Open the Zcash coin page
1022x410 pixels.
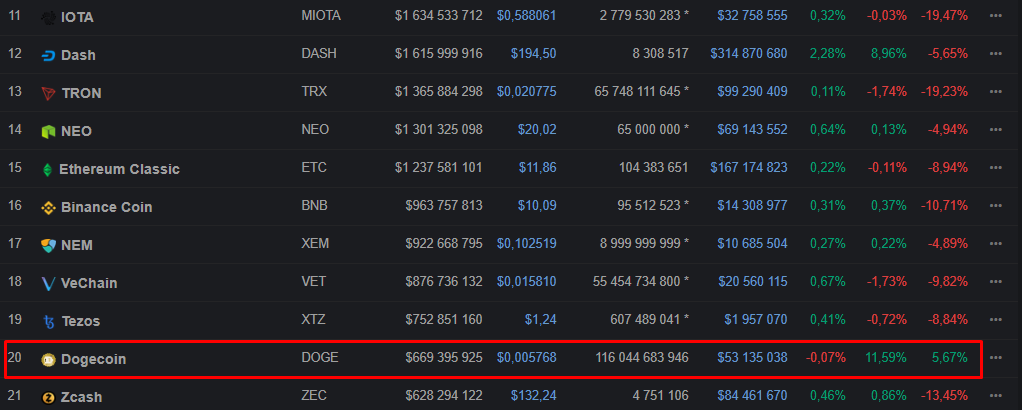click(x=81, y=397)
